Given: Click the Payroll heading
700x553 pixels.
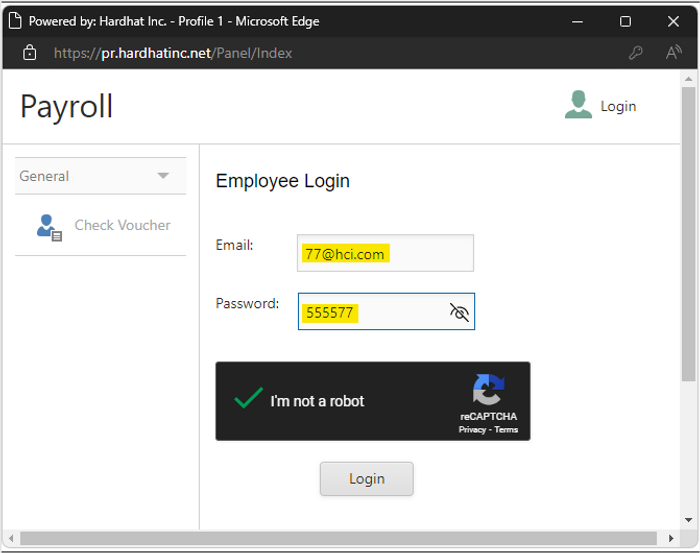Looking at the screenshot, I should 67,107.
